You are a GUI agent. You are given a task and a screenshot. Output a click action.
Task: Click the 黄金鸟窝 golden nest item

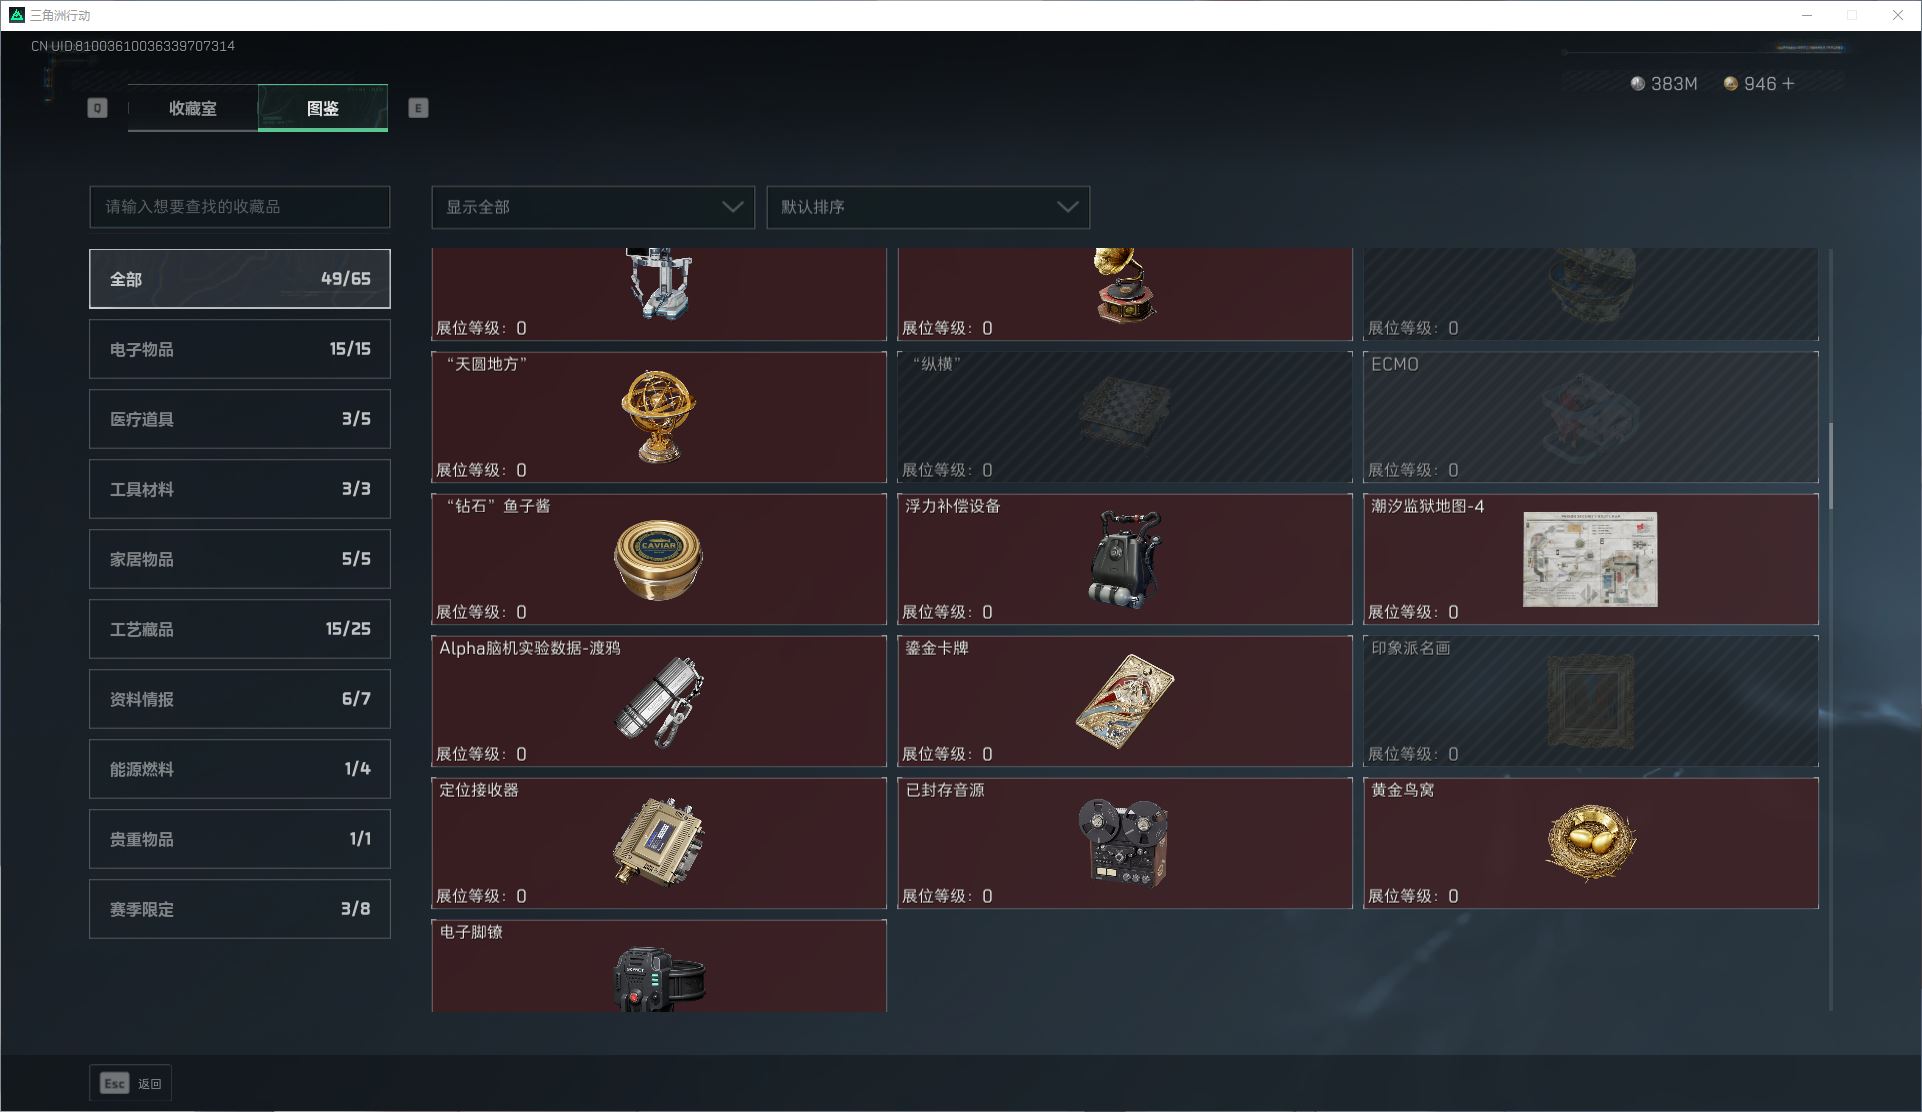click(1590, 843)
